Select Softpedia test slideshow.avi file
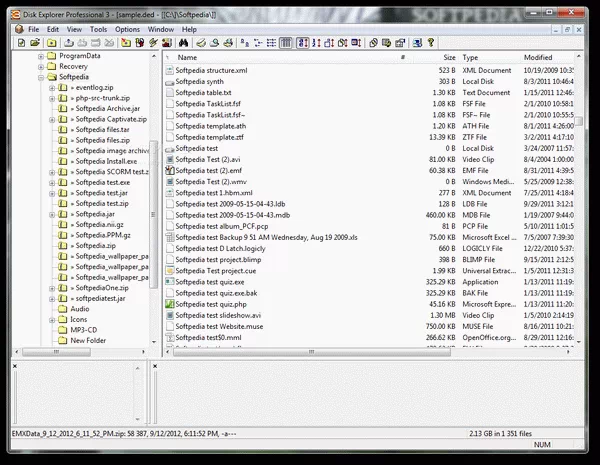This screenshot has height=465, width=600. pos(218,315)
